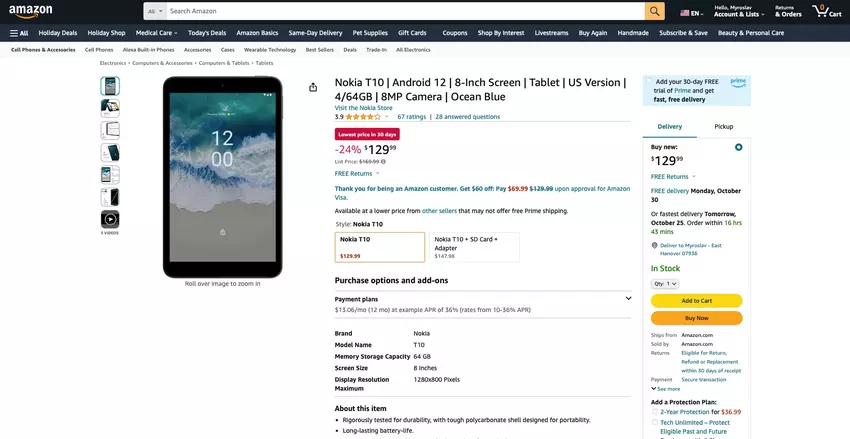This screenshot has height=439, width=850.
Task: Type in the Search Amazon field
Action: coord(400,11)
